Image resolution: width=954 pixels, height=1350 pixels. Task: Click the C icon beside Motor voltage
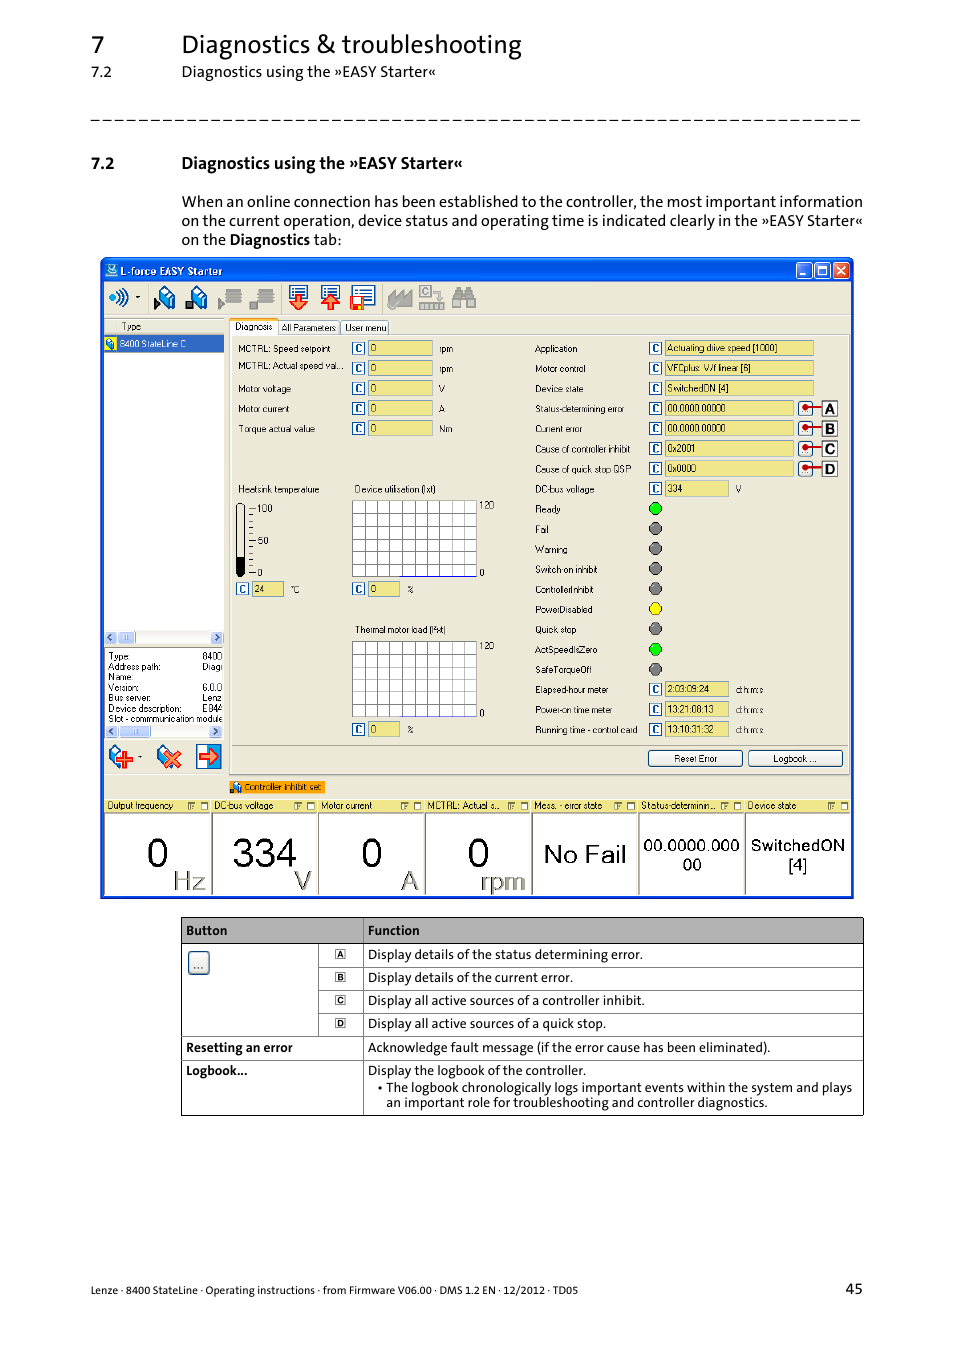click(x=358, y=389)
